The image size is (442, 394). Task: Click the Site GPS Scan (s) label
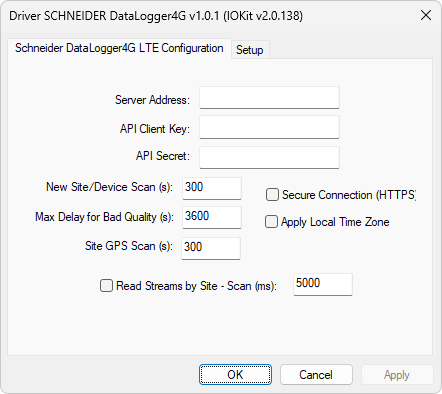129,246
